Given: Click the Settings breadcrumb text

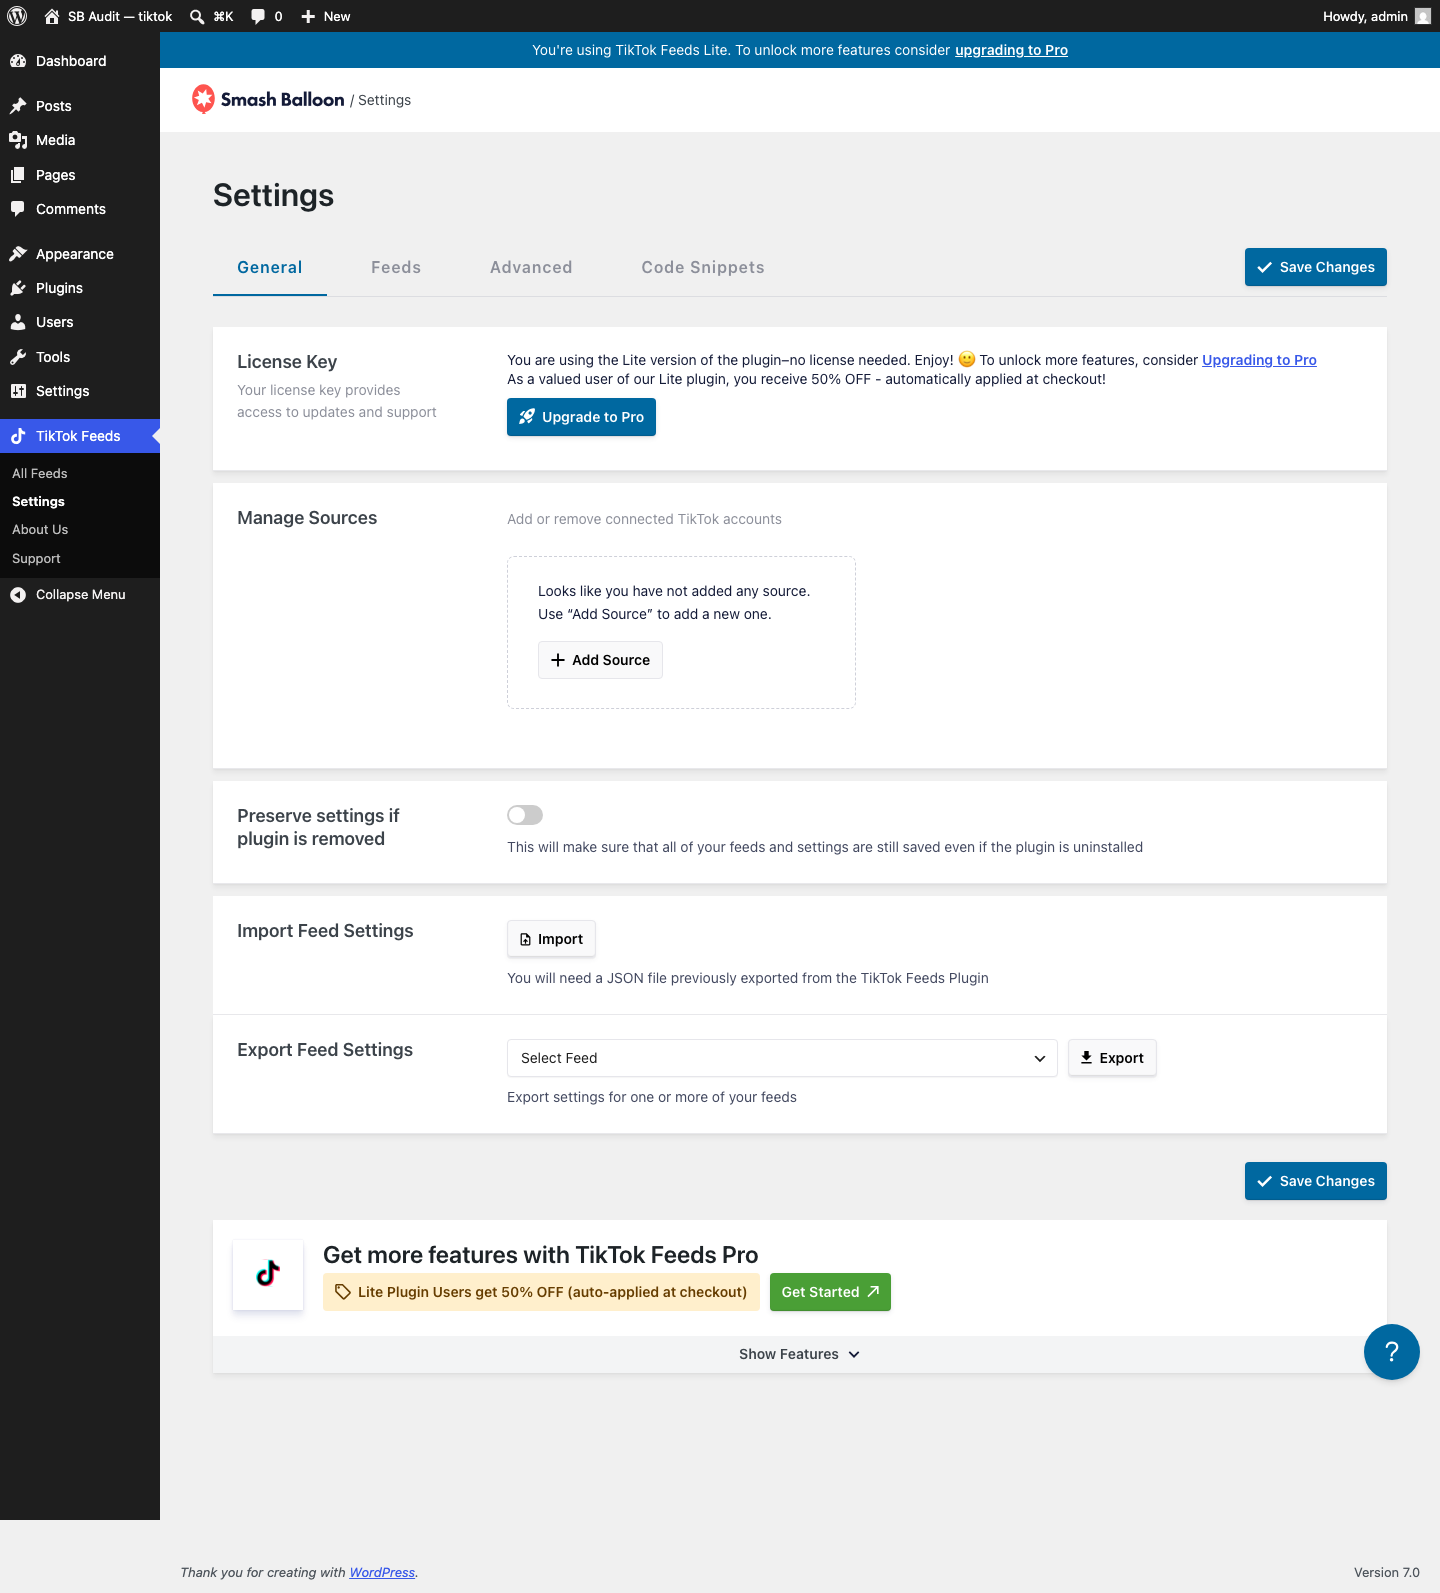Looking at the screenshot, I should 384,100.
